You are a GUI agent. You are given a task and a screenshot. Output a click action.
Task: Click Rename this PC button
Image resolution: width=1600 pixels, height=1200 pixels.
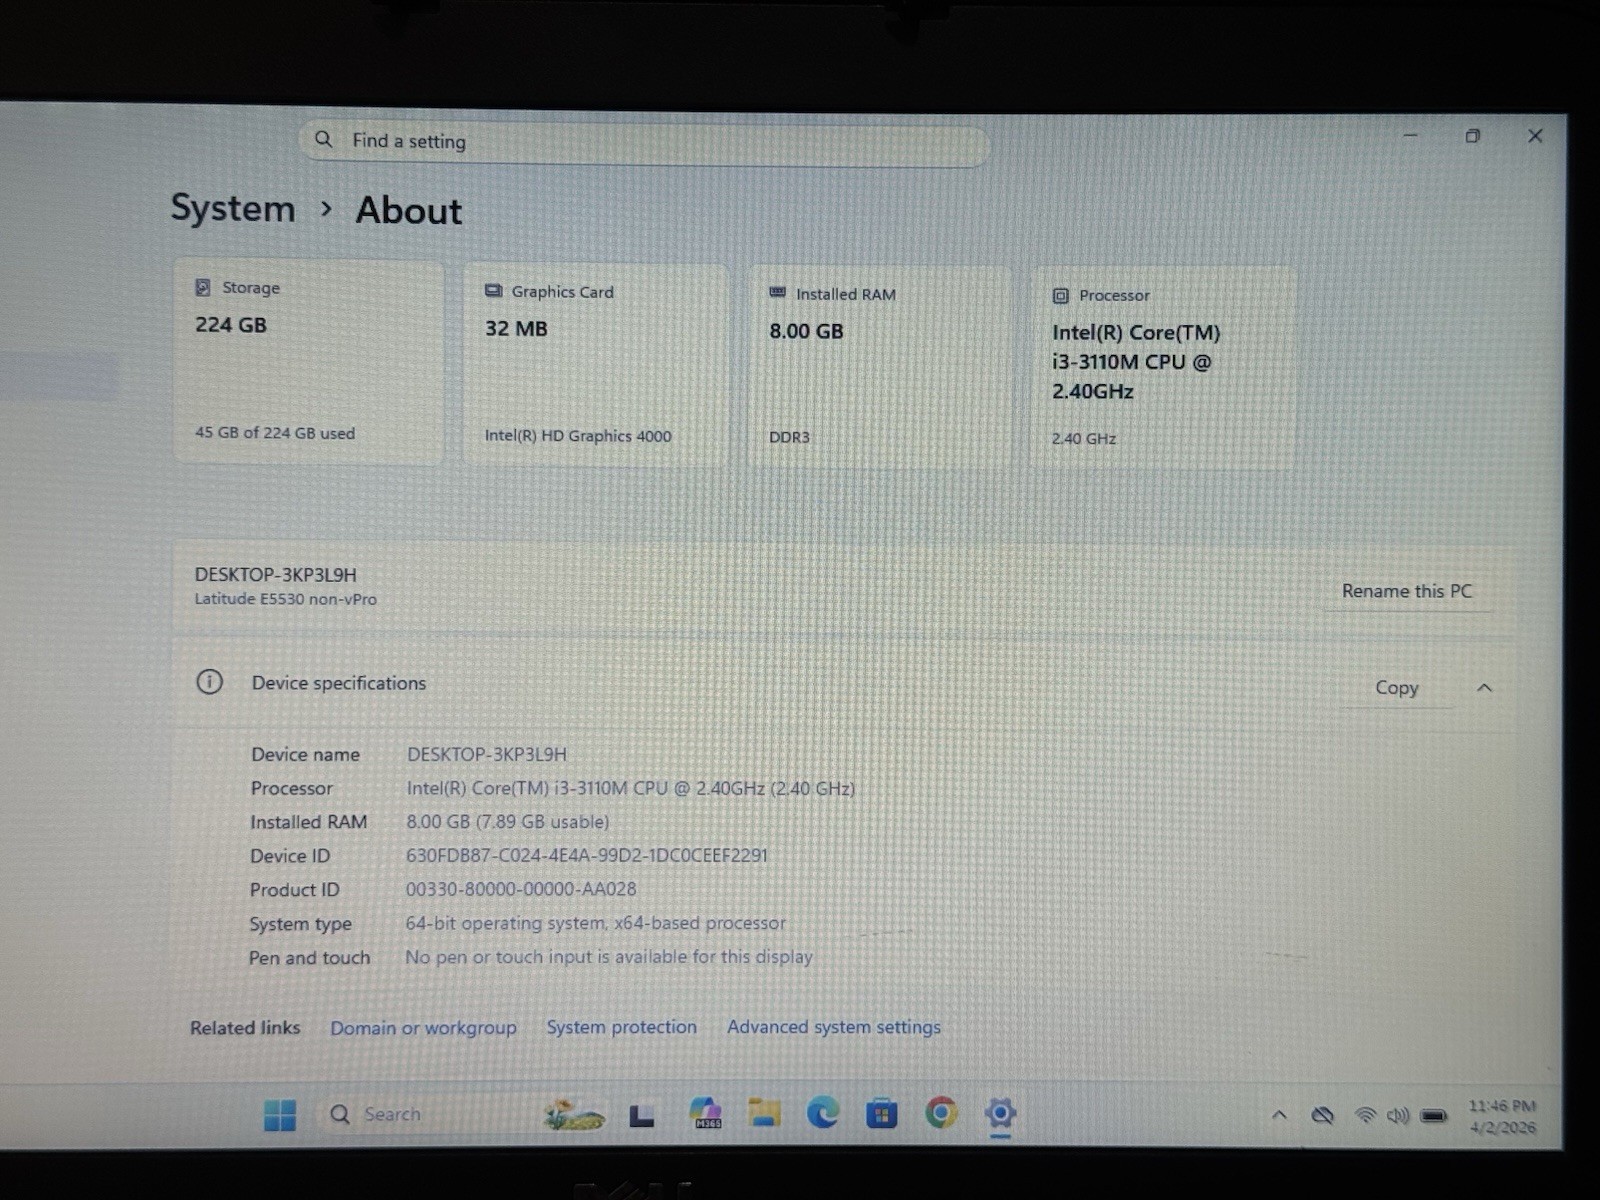point(1407,591)
